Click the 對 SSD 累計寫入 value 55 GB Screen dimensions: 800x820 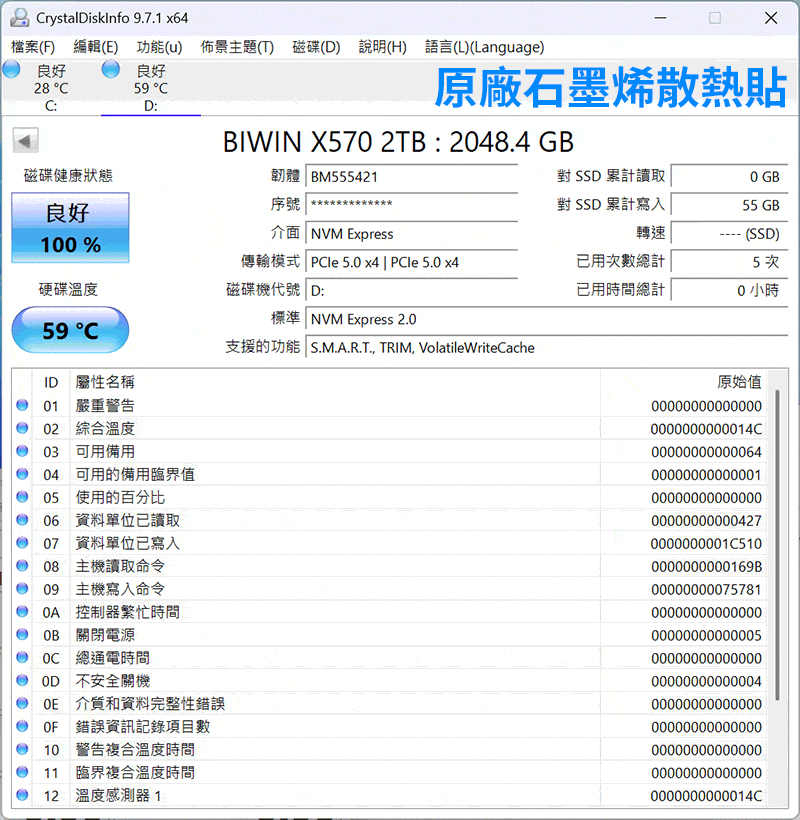pos(729,205)
